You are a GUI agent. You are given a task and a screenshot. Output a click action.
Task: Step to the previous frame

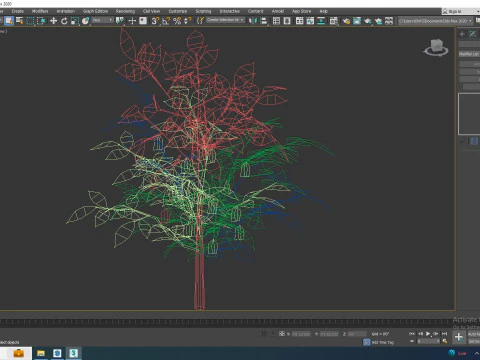click(420, 334)
